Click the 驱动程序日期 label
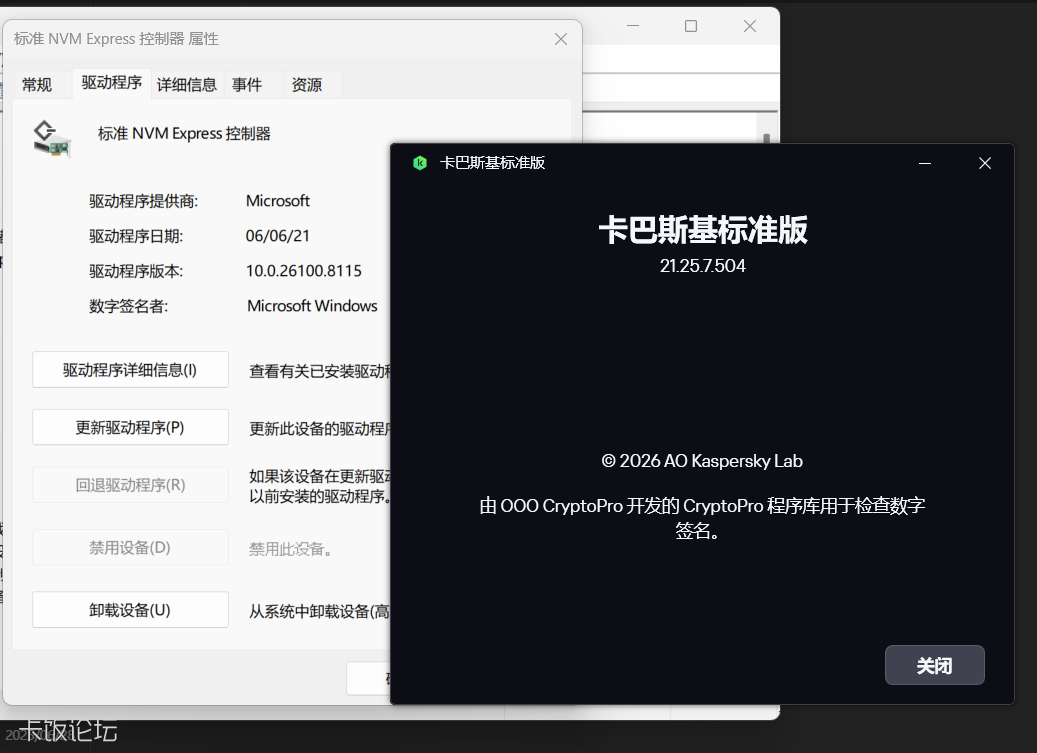 tap(136, 236)
